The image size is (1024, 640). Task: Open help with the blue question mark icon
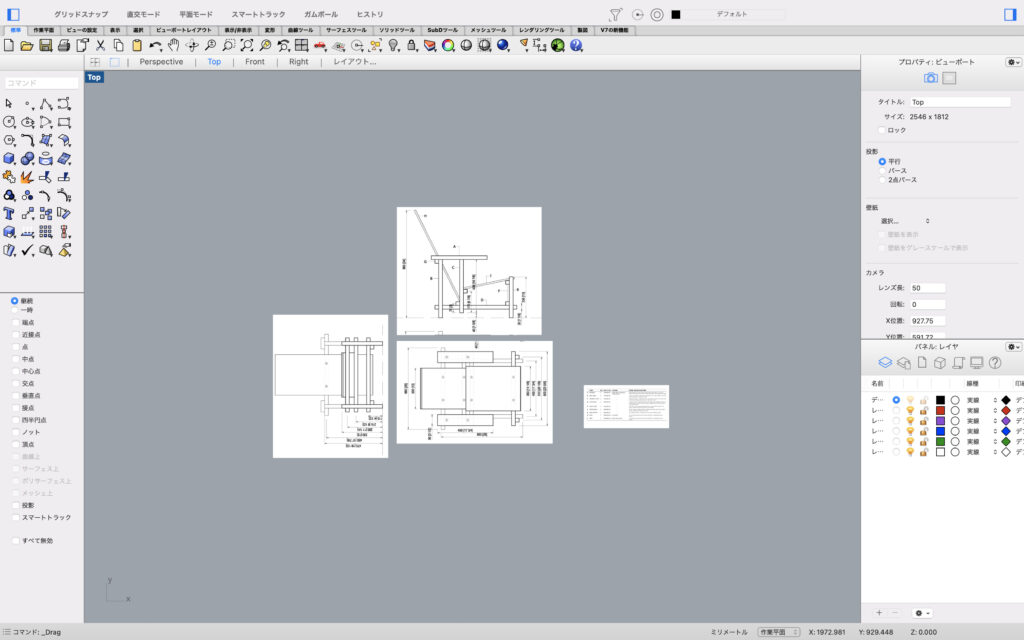coord(576,45)
